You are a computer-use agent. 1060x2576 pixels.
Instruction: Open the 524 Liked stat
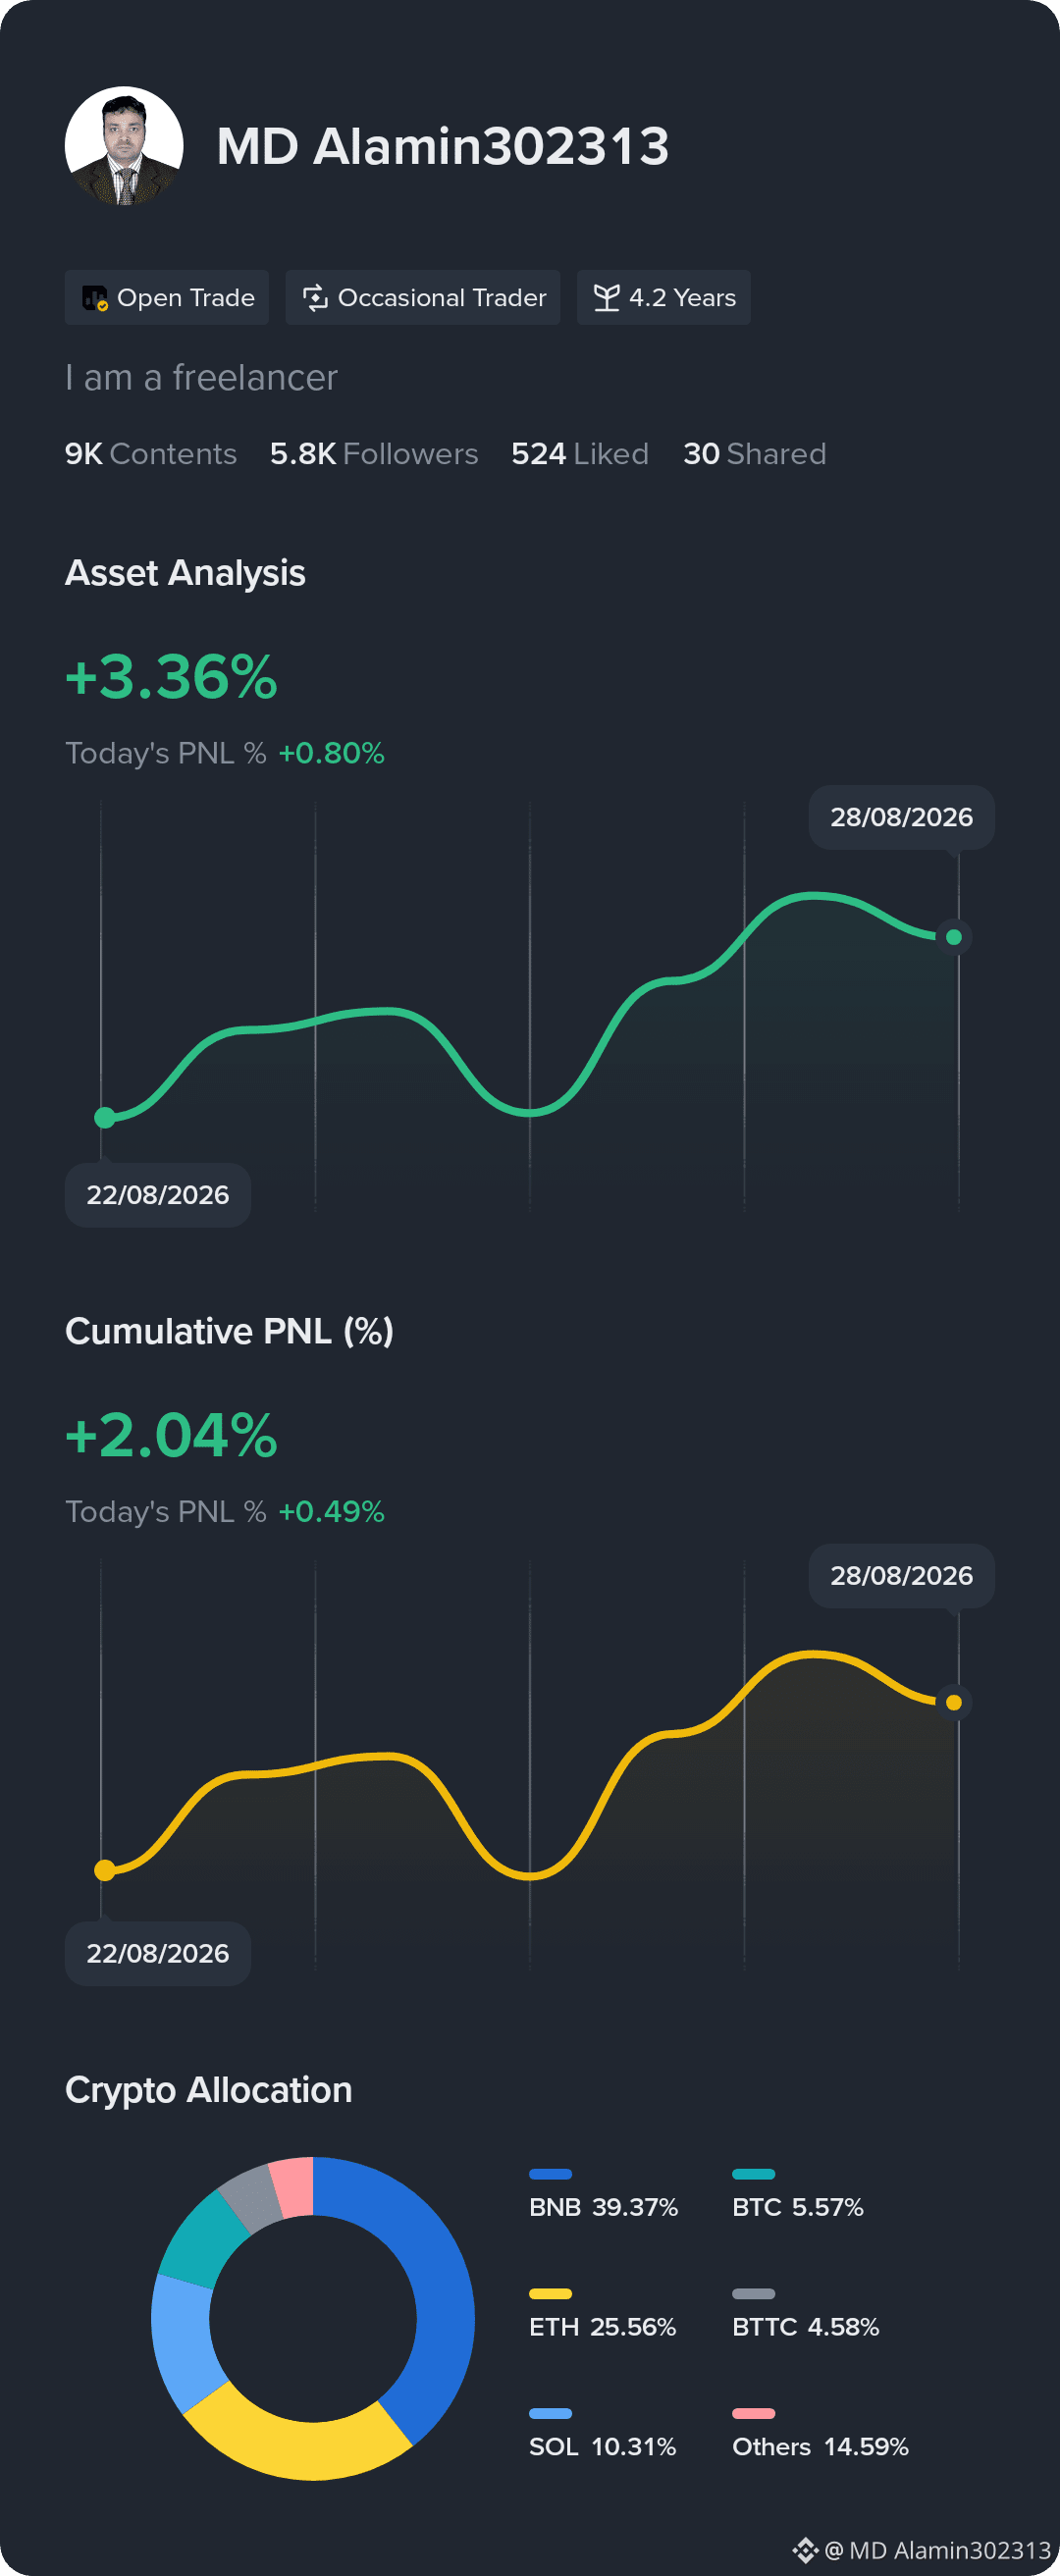point(580,454)
